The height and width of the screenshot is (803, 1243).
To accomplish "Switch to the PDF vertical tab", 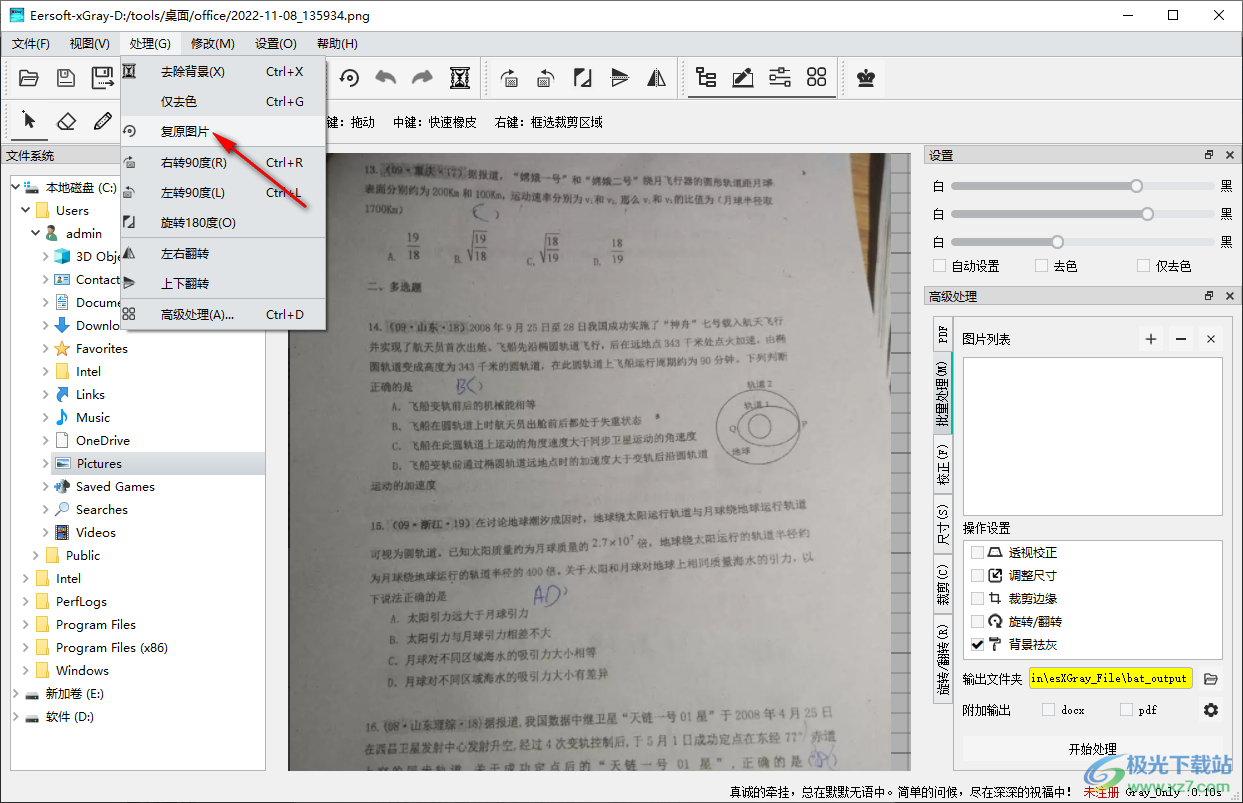I will click(942, 334).
